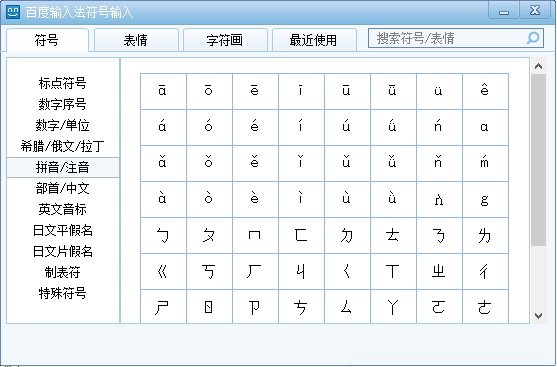Viewport: 557px width, 367px height.
Task: Pick the bopomofo ㄖ symbol
Action: pos(209,307)
